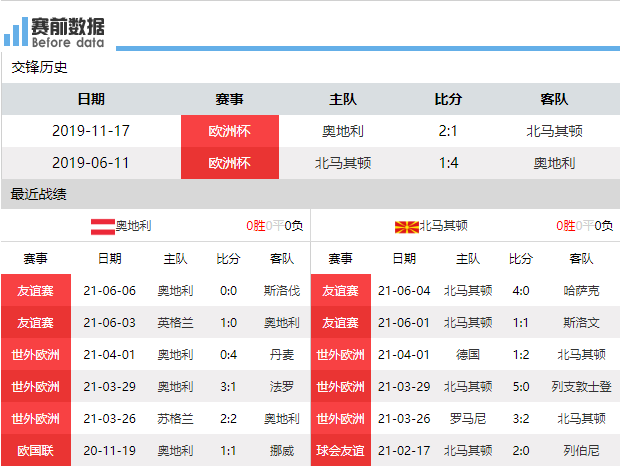Click the 日期 header in the head-to-head table

click(91, 99)
